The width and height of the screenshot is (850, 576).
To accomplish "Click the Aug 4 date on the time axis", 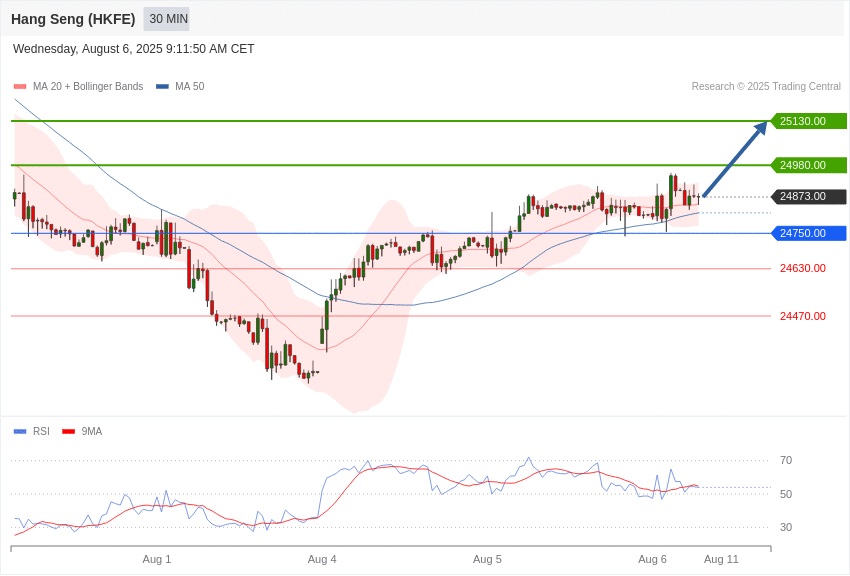I will [x=322, y=559].
